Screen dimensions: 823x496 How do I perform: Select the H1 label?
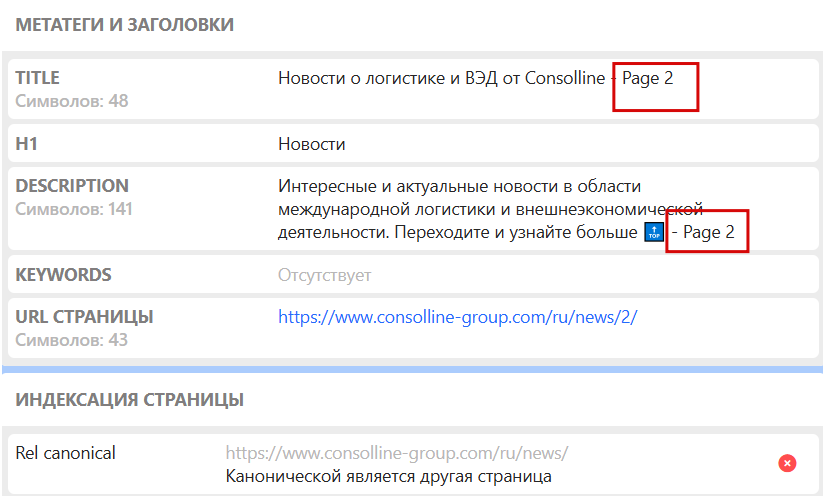click(x=26, y=144)
